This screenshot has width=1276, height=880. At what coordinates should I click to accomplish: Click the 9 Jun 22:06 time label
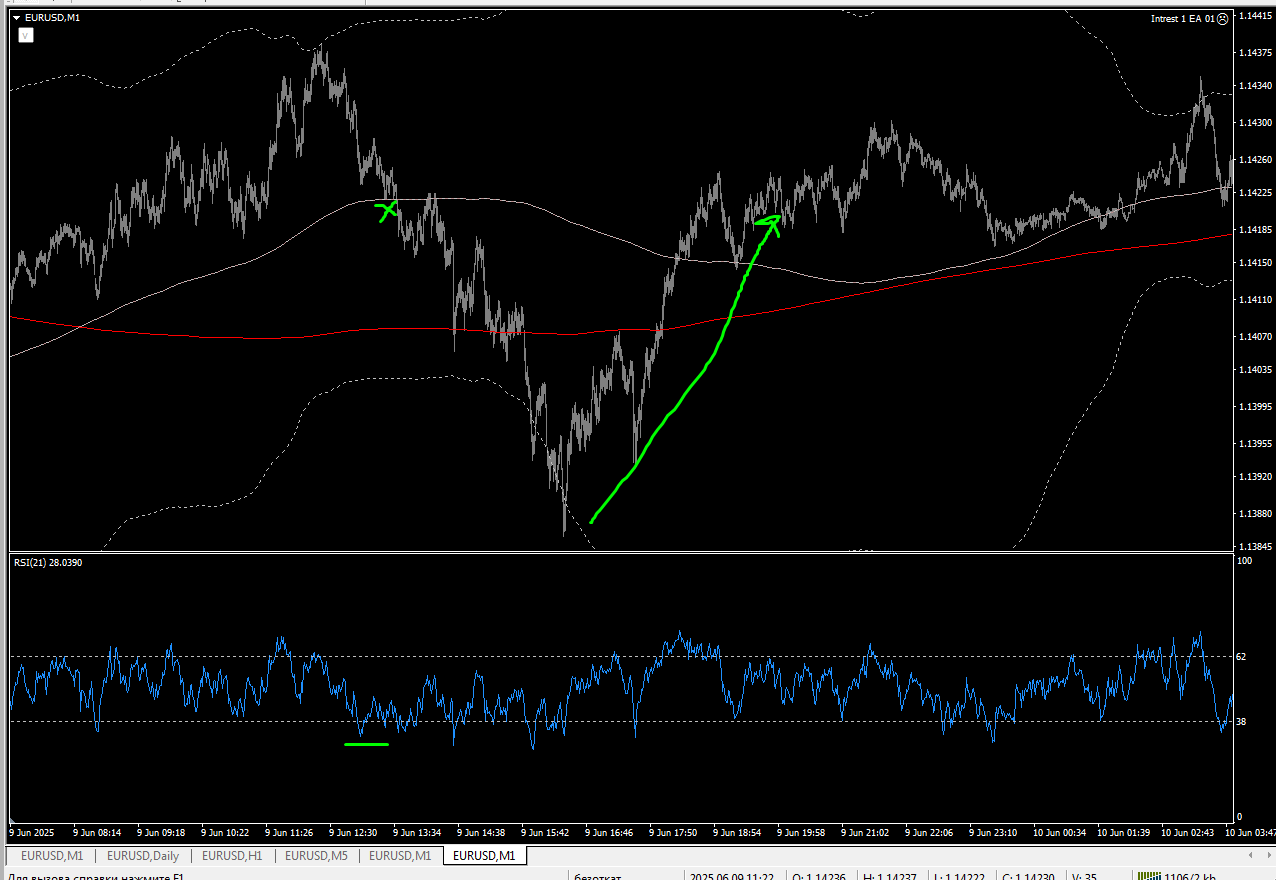929,832
